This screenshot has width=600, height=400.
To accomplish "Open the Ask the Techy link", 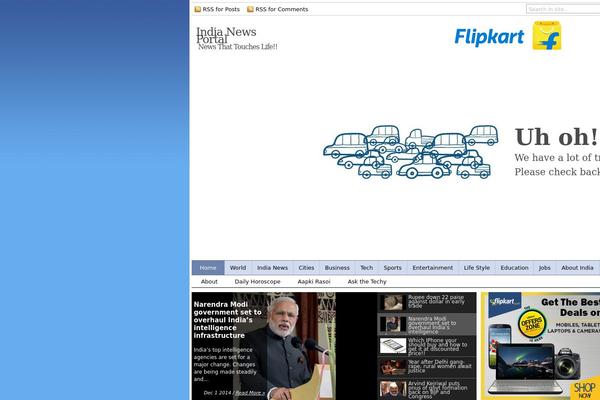I will coord(367,282).
